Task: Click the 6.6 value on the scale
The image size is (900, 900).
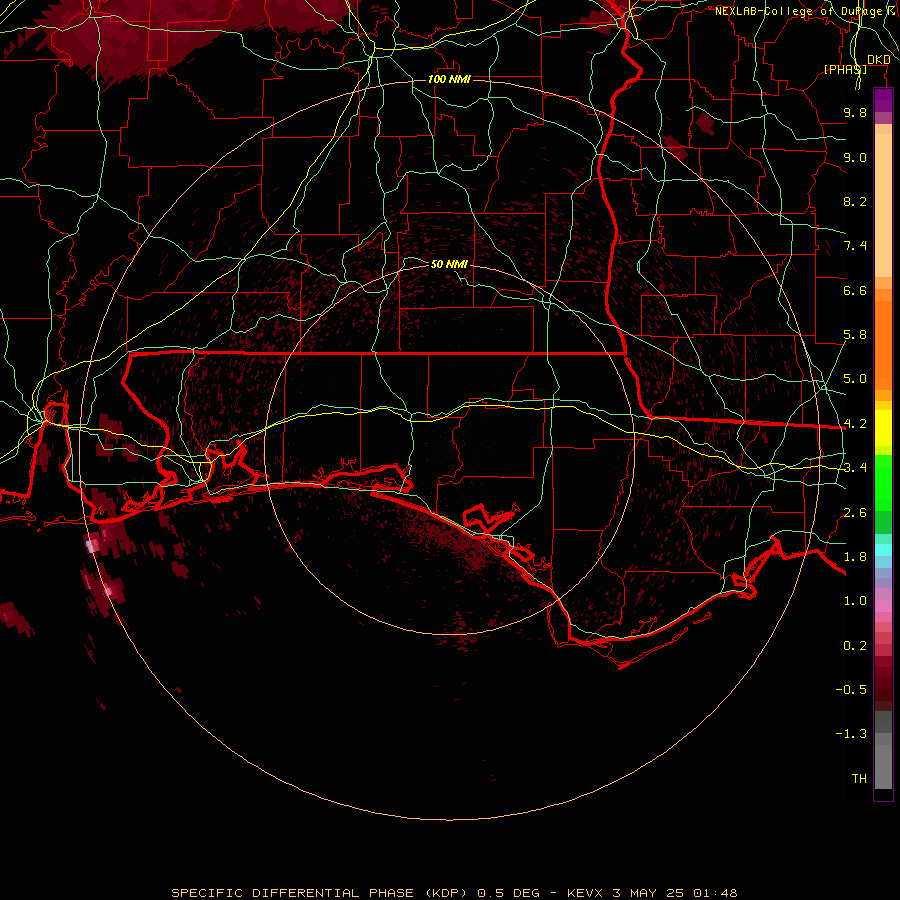Action: click(855, 290)
